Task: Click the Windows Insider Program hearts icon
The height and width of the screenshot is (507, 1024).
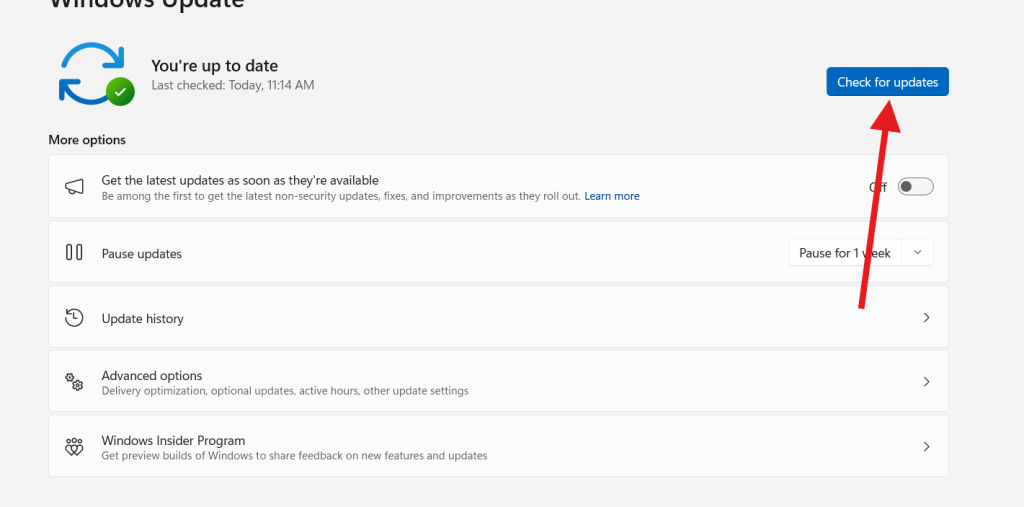Action: [x=74, y=447]
